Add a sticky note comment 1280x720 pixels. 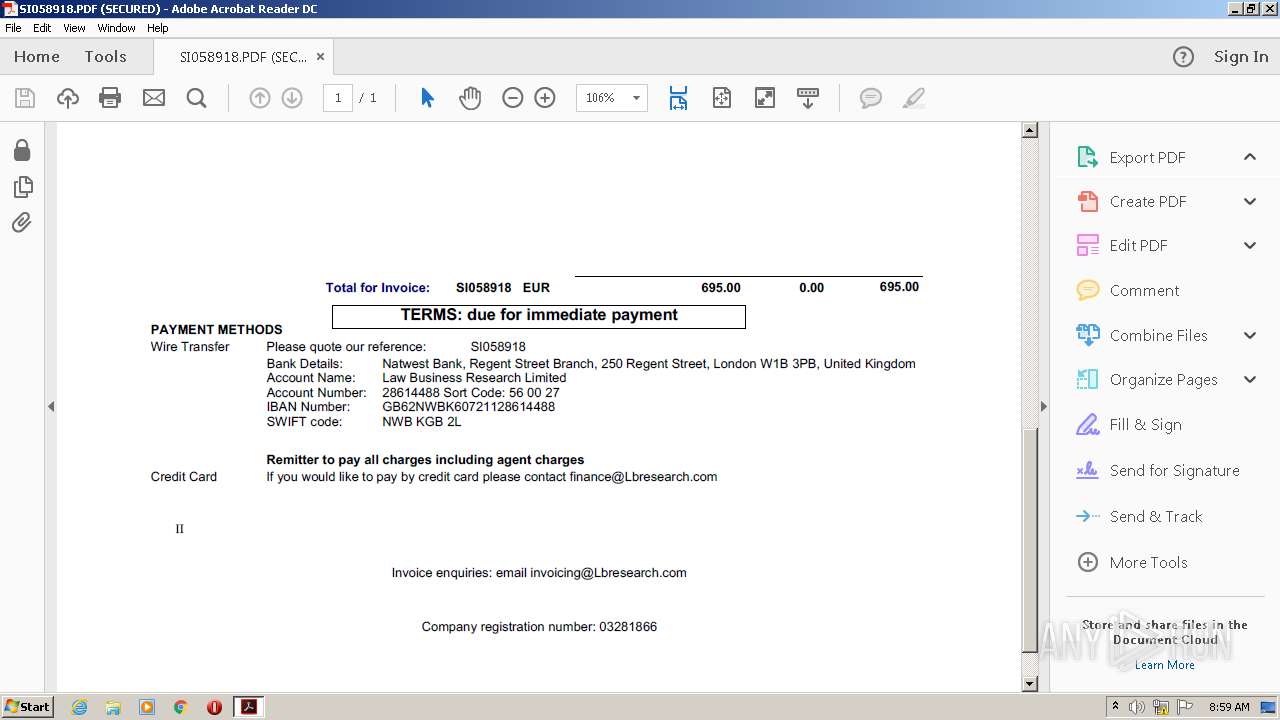pos(871,98)
